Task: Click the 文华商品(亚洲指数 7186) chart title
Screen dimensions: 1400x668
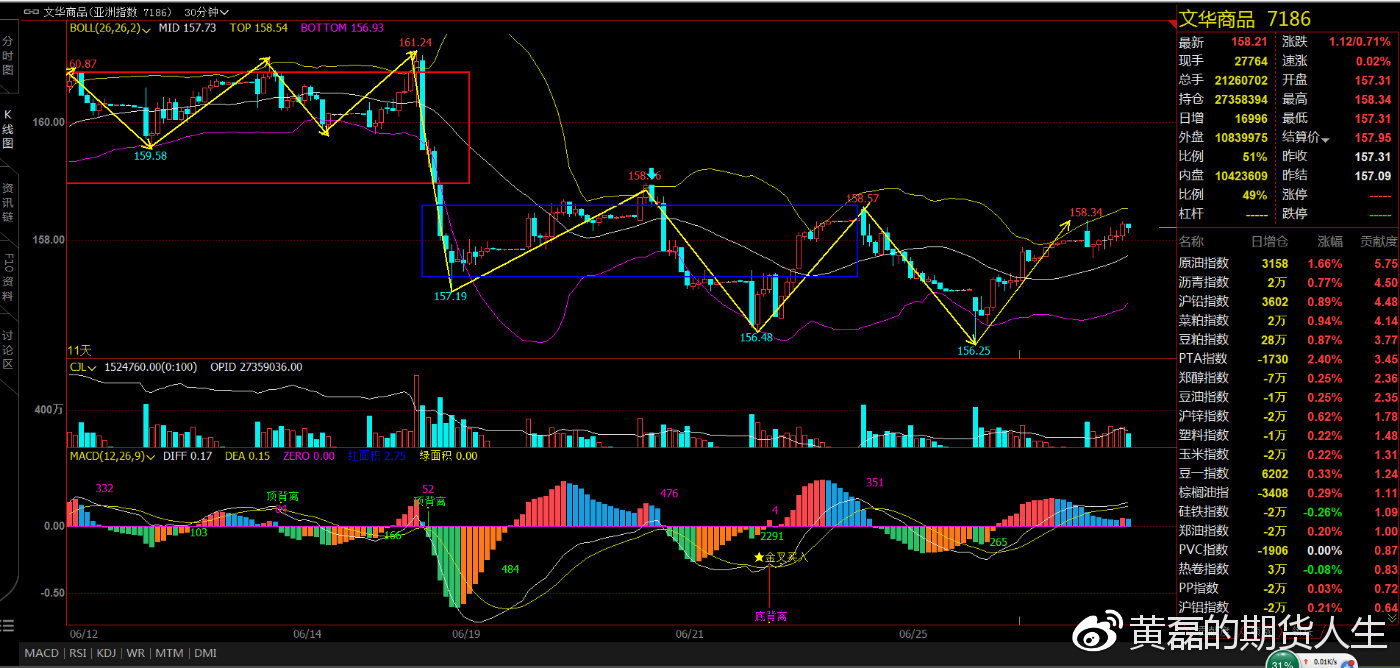Action: [x=107, y=12]
